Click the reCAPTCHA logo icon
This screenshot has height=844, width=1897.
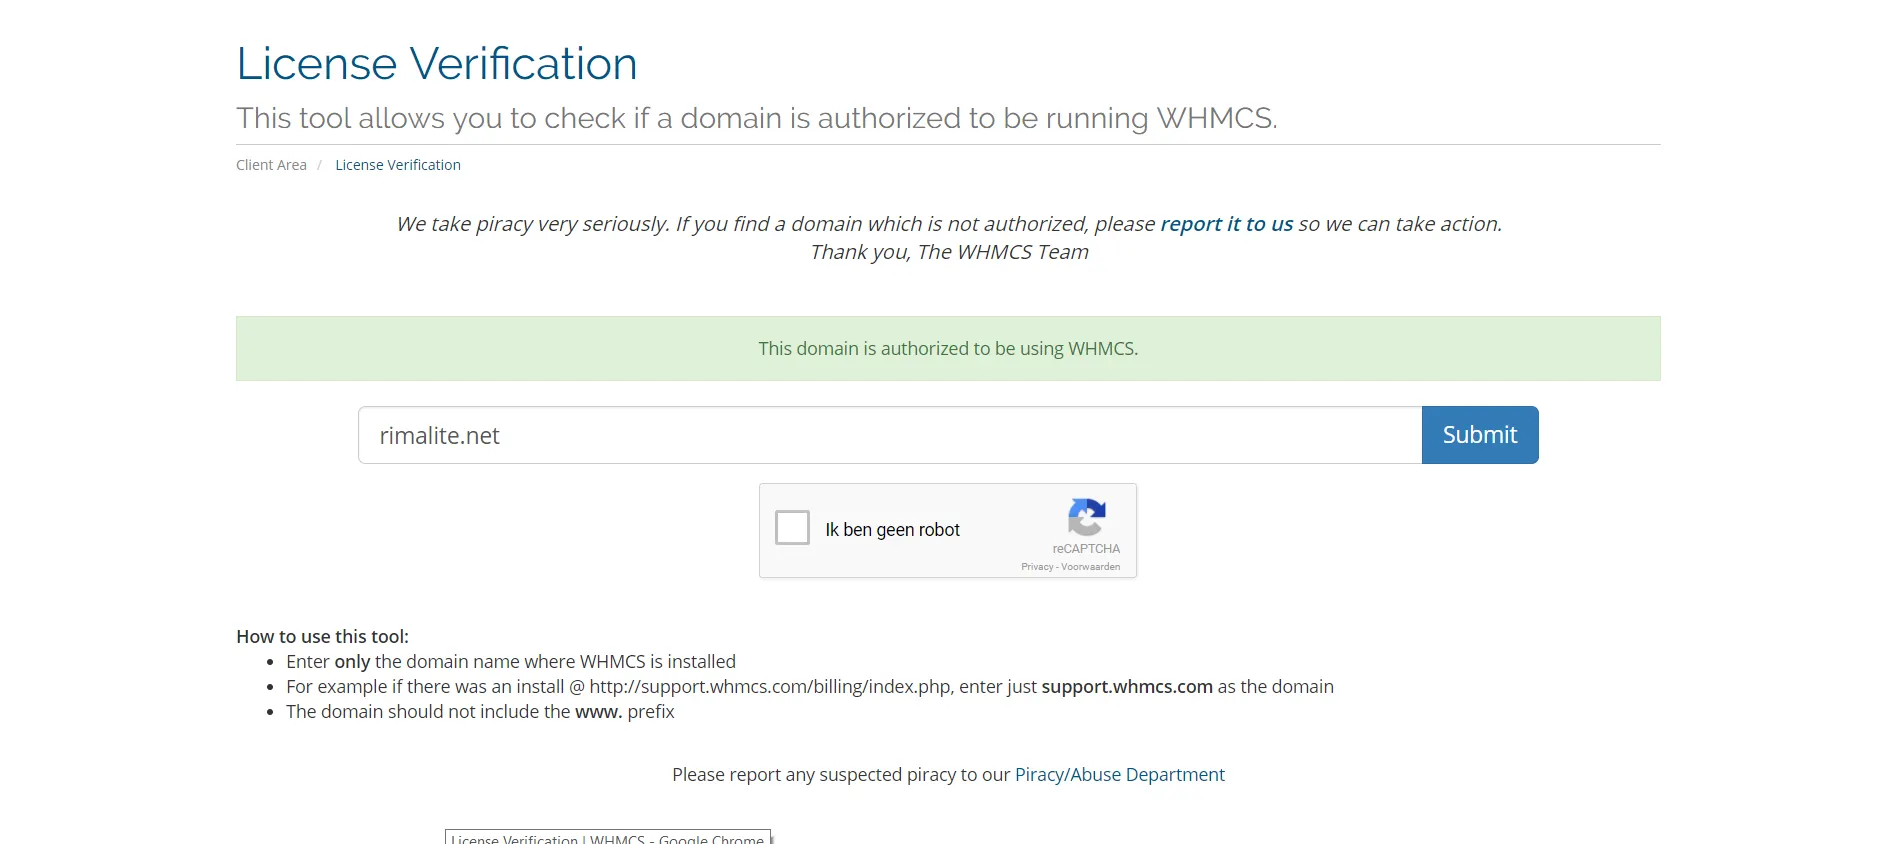point(1086,517)
